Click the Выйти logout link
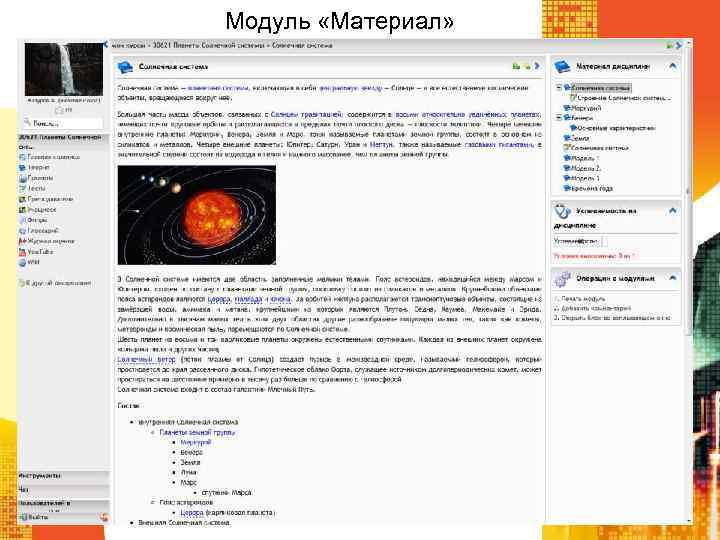720x540 pixels. click(x=38, y=518)
